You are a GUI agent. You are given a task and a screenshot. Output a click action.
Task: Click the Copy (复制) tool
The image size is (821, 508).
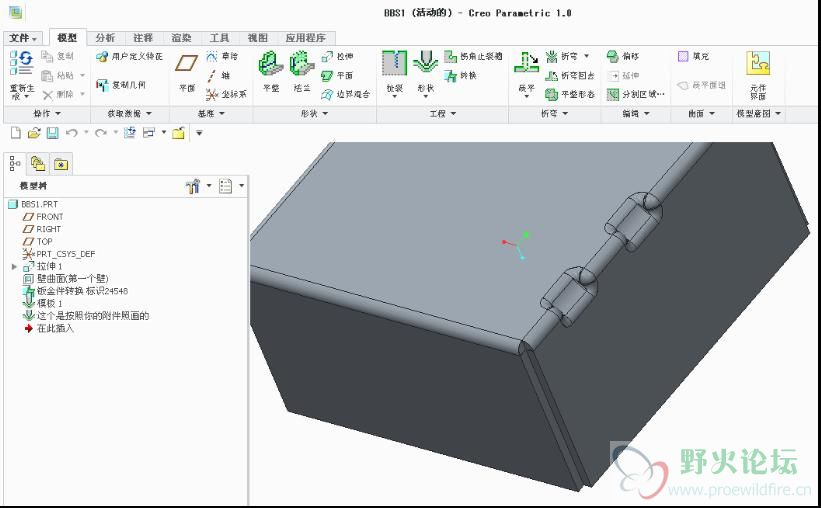[58, 56]
